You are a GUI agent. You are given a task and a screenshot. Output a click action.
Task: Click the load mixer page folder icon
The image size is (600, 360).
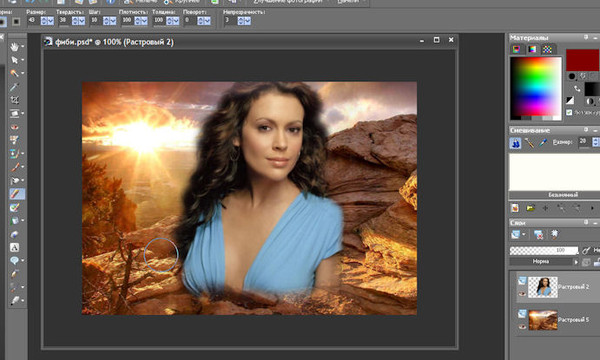530,208
